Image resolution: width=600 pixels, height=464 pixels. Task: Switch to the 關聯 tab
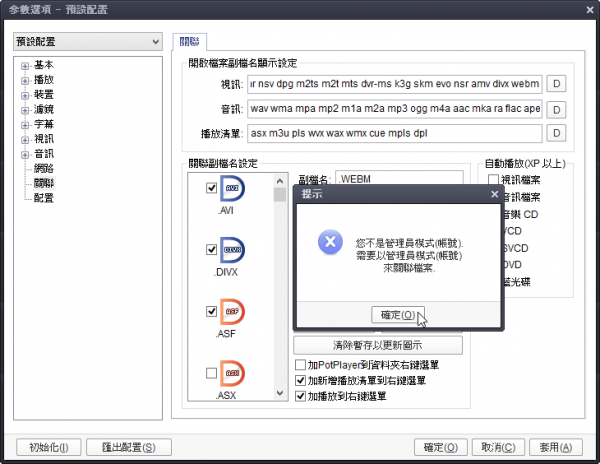pos(189,42)
